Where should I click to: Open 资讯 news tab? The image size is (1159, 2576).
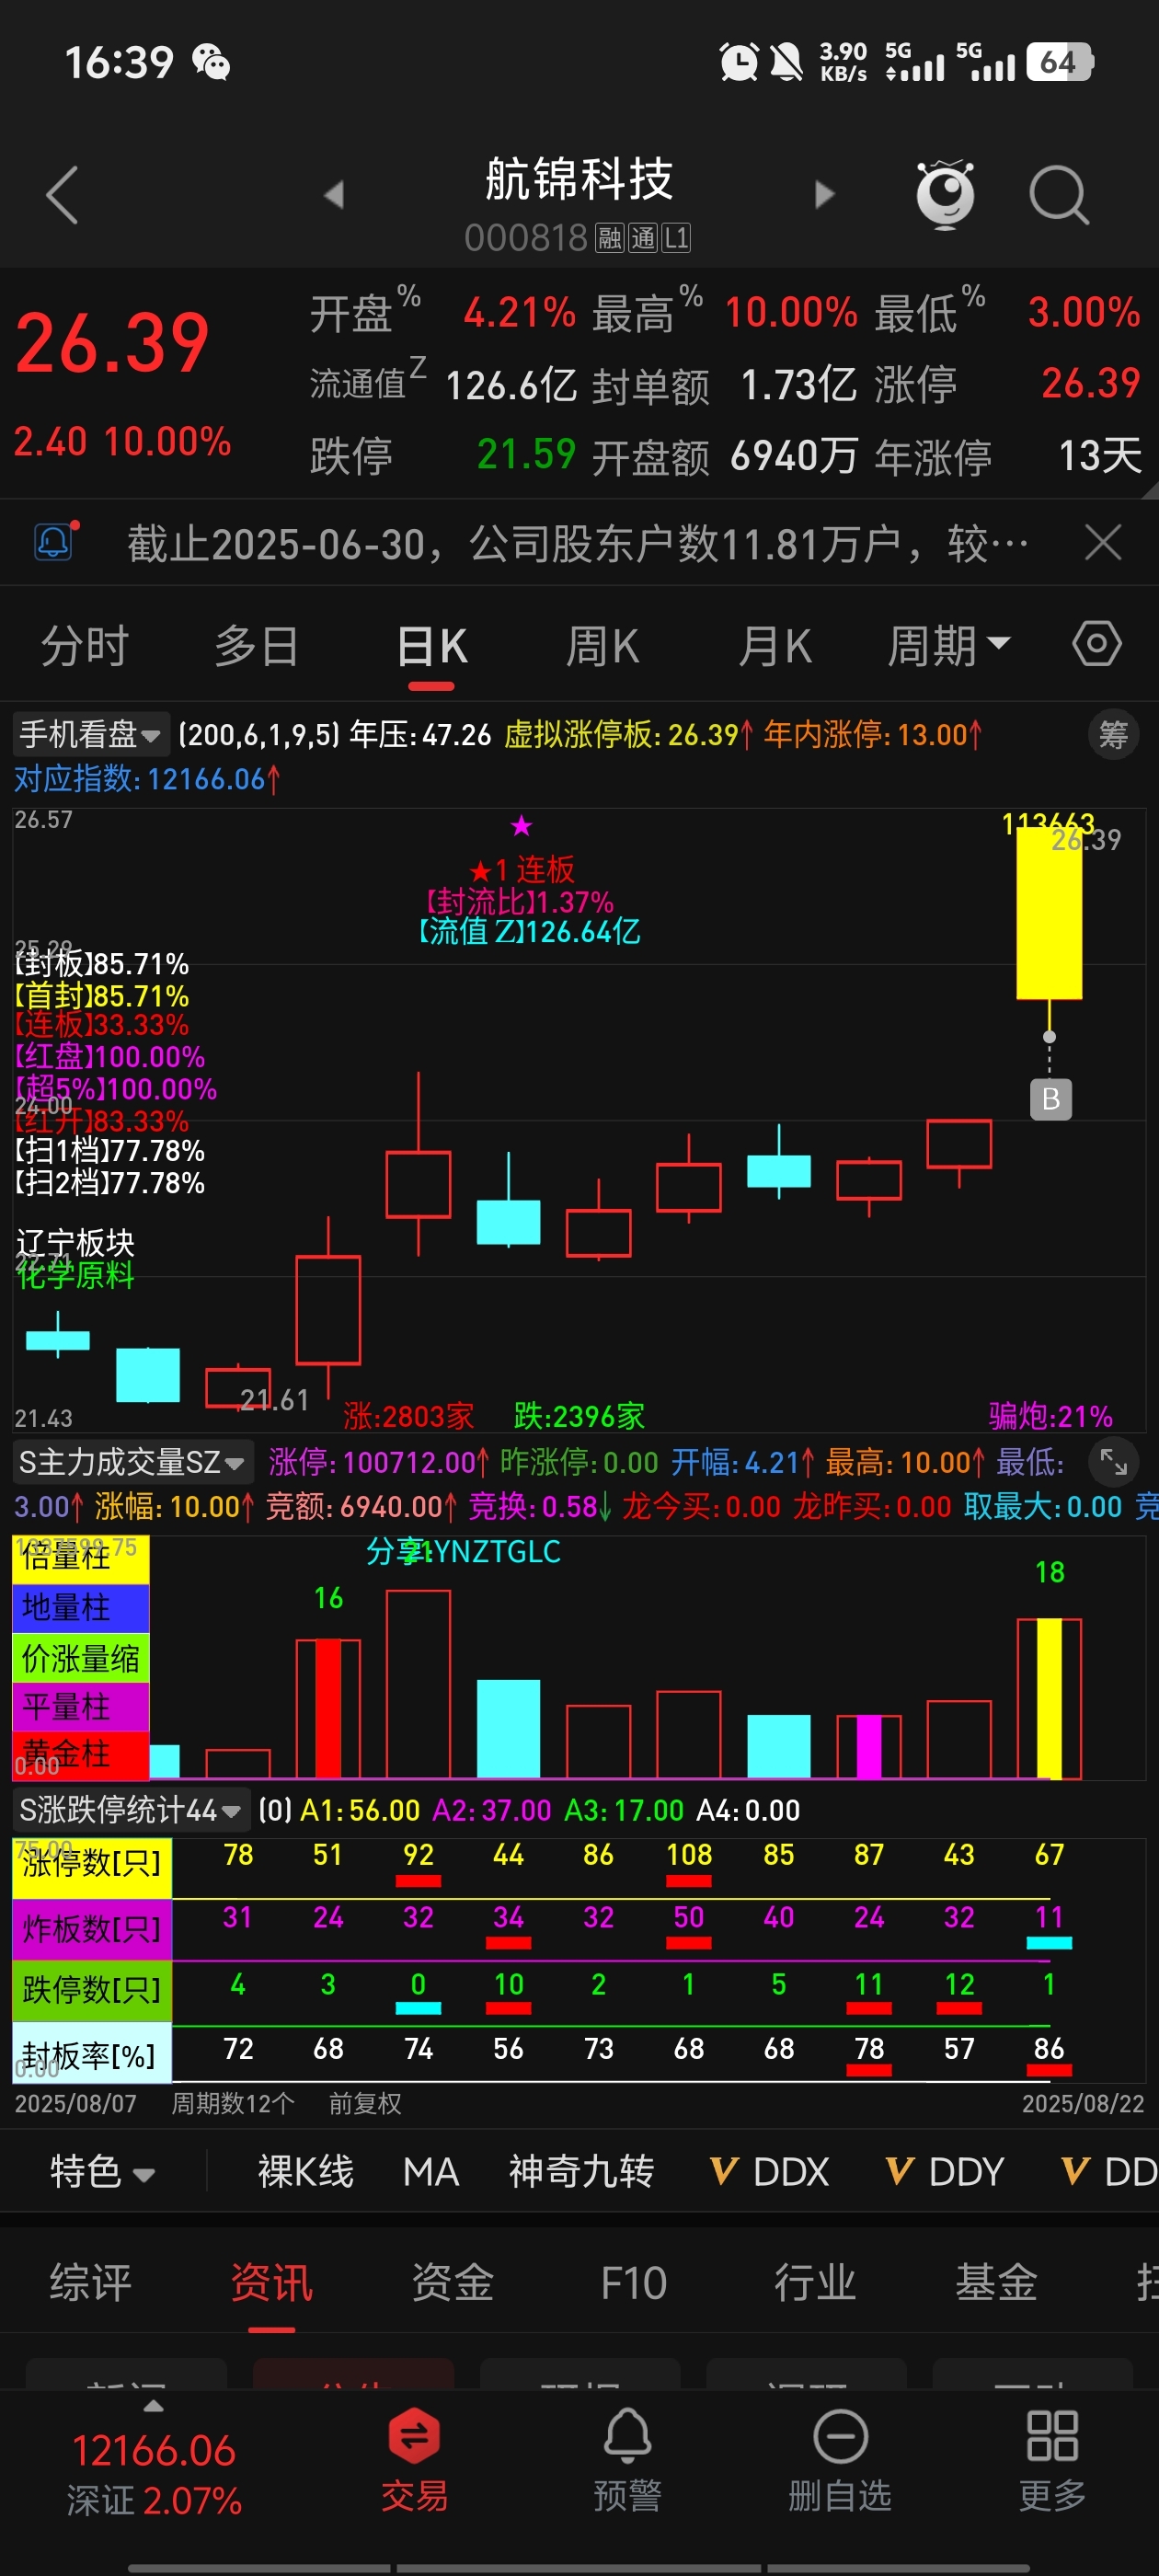pos(272,2284)
